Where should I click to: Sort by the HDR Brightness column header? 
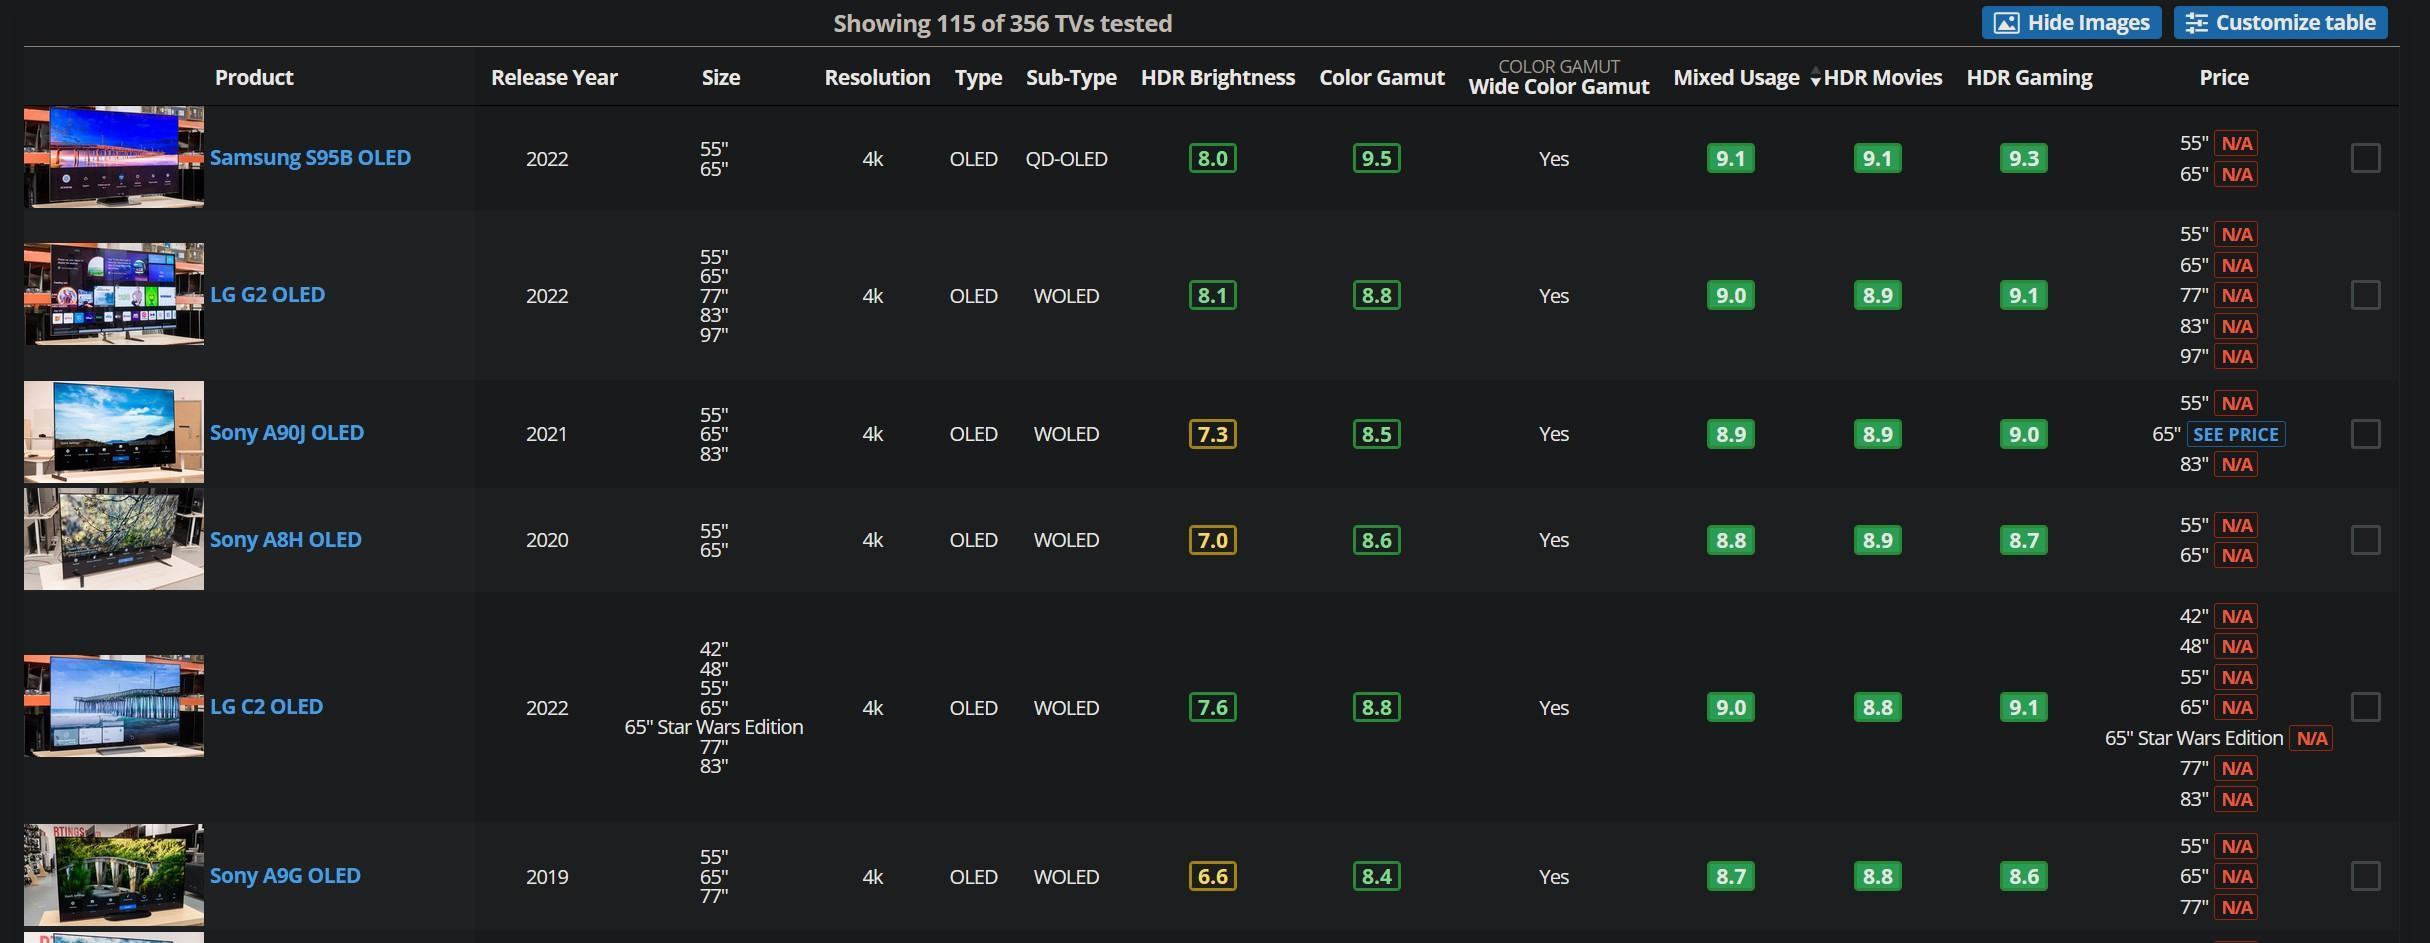1217,78
